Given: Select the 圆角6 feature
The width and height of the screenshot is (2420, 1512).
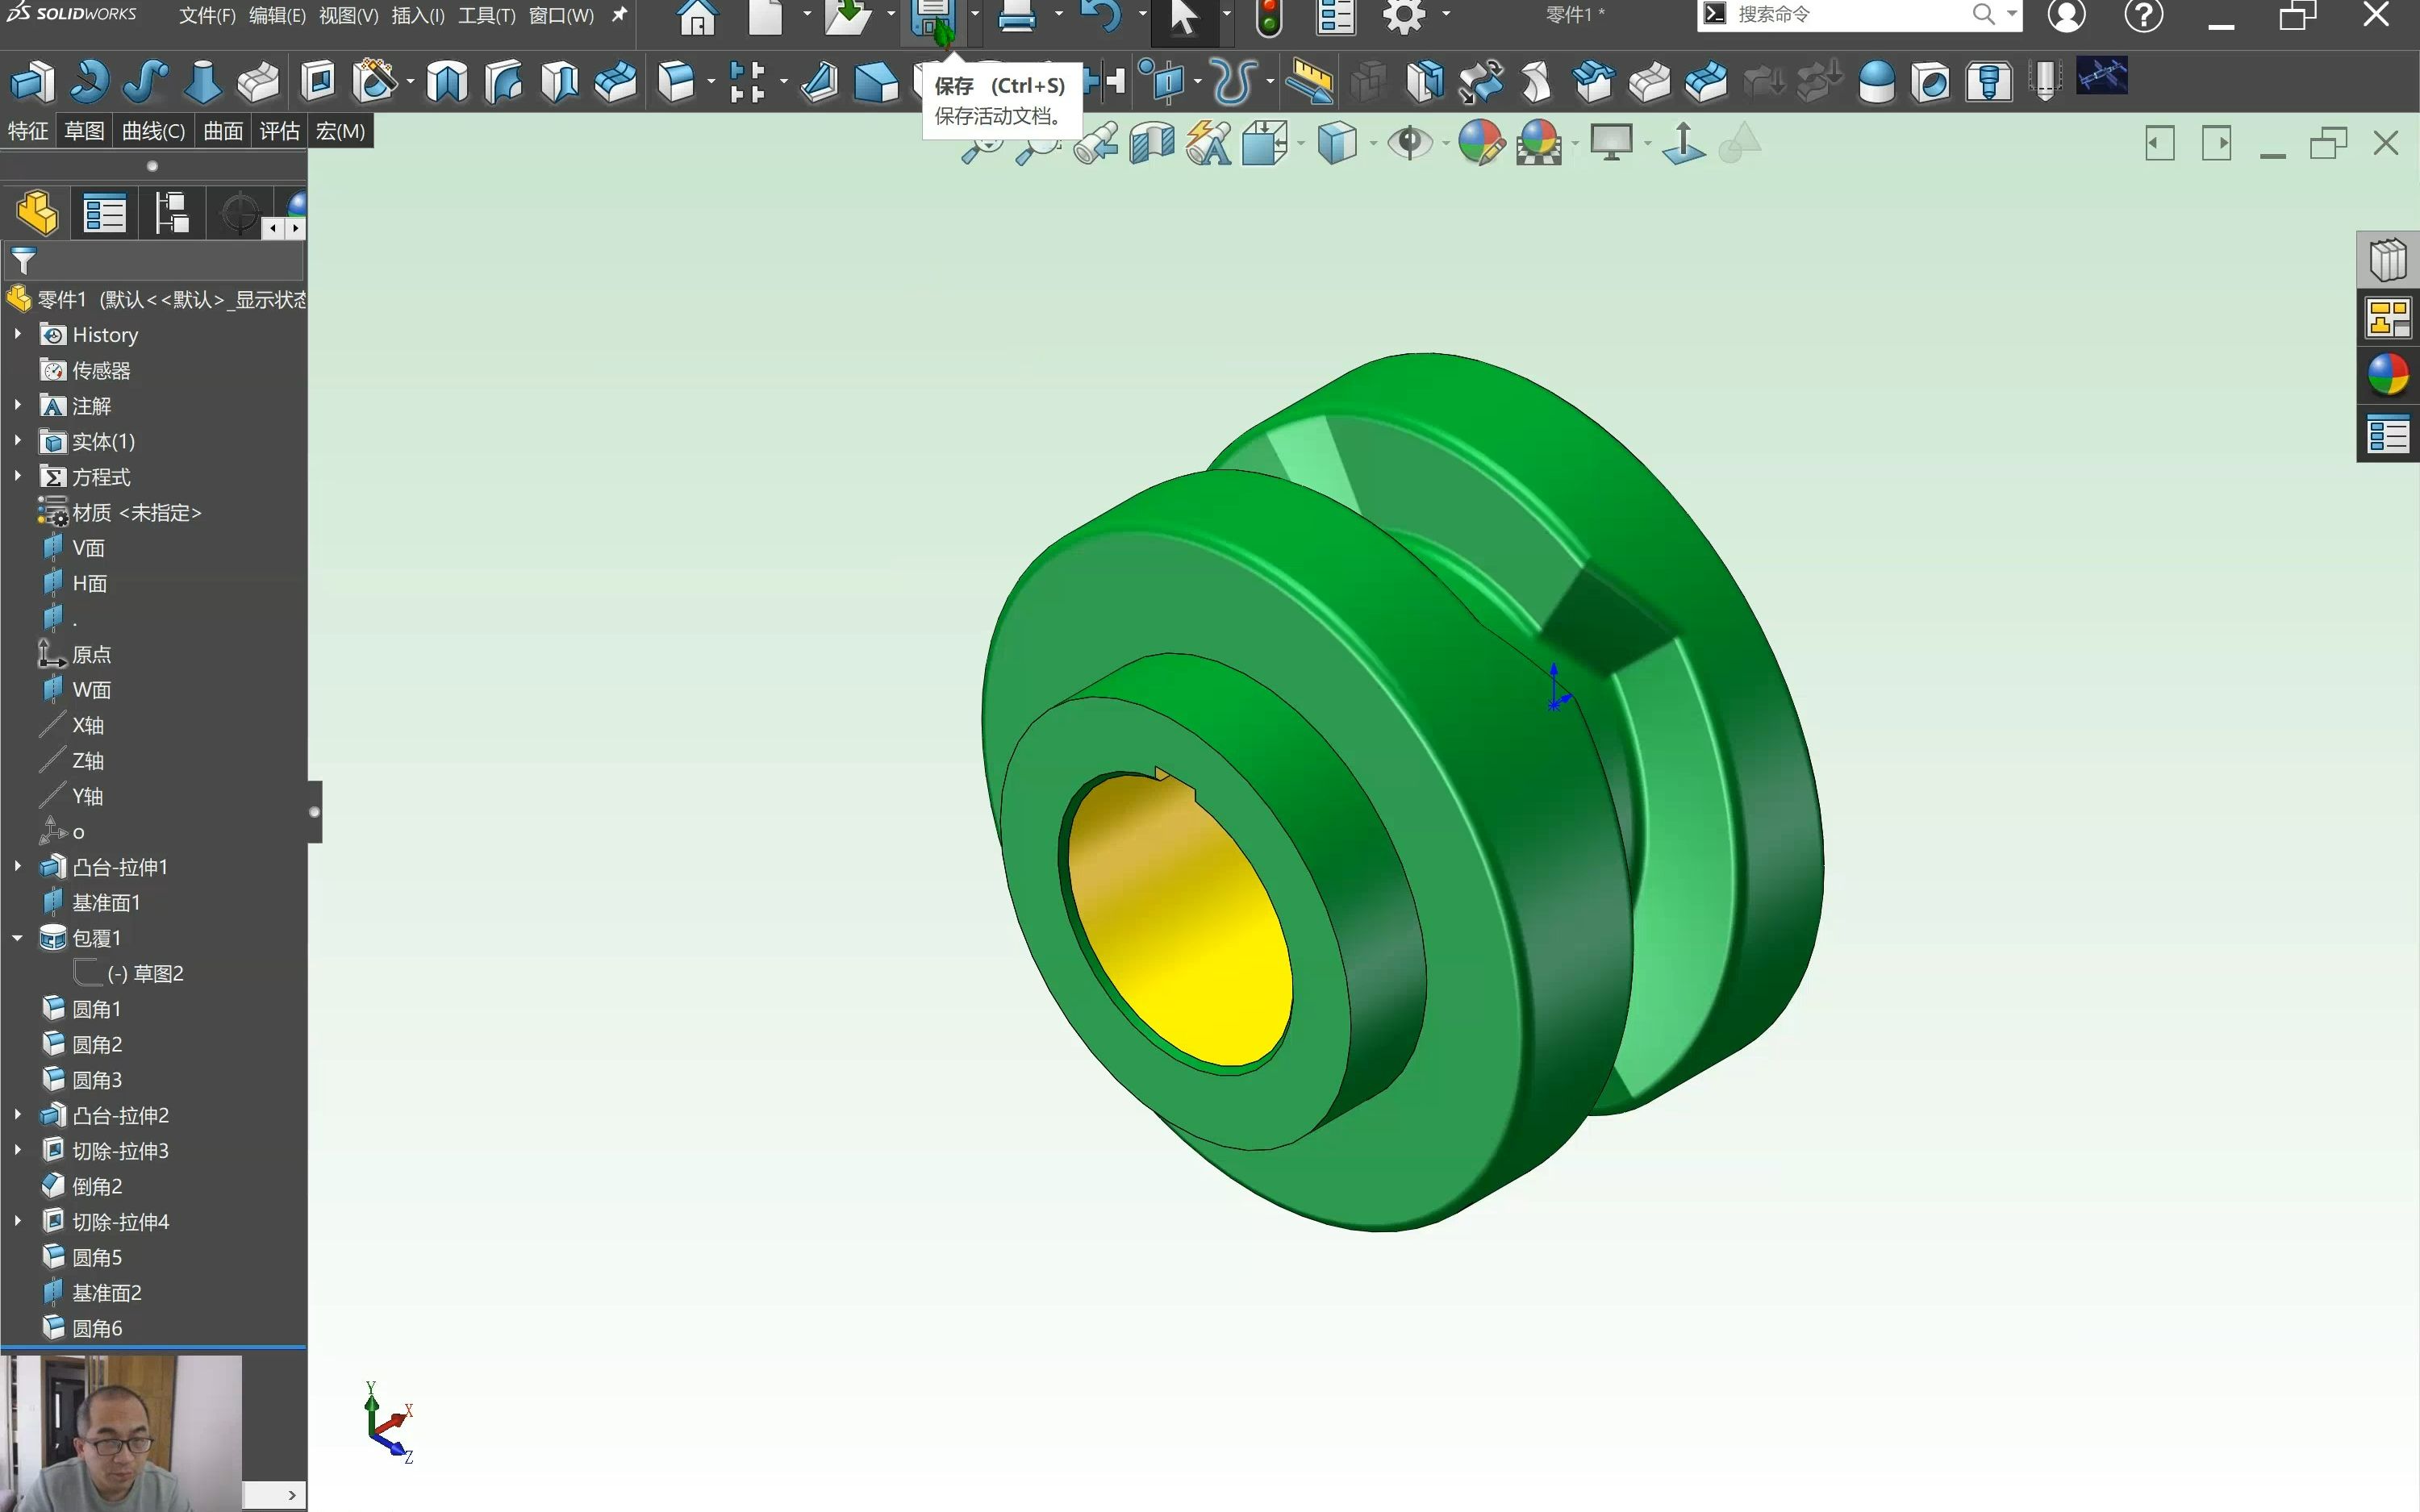Looking at the screenshot, I should coord(97,1328).
